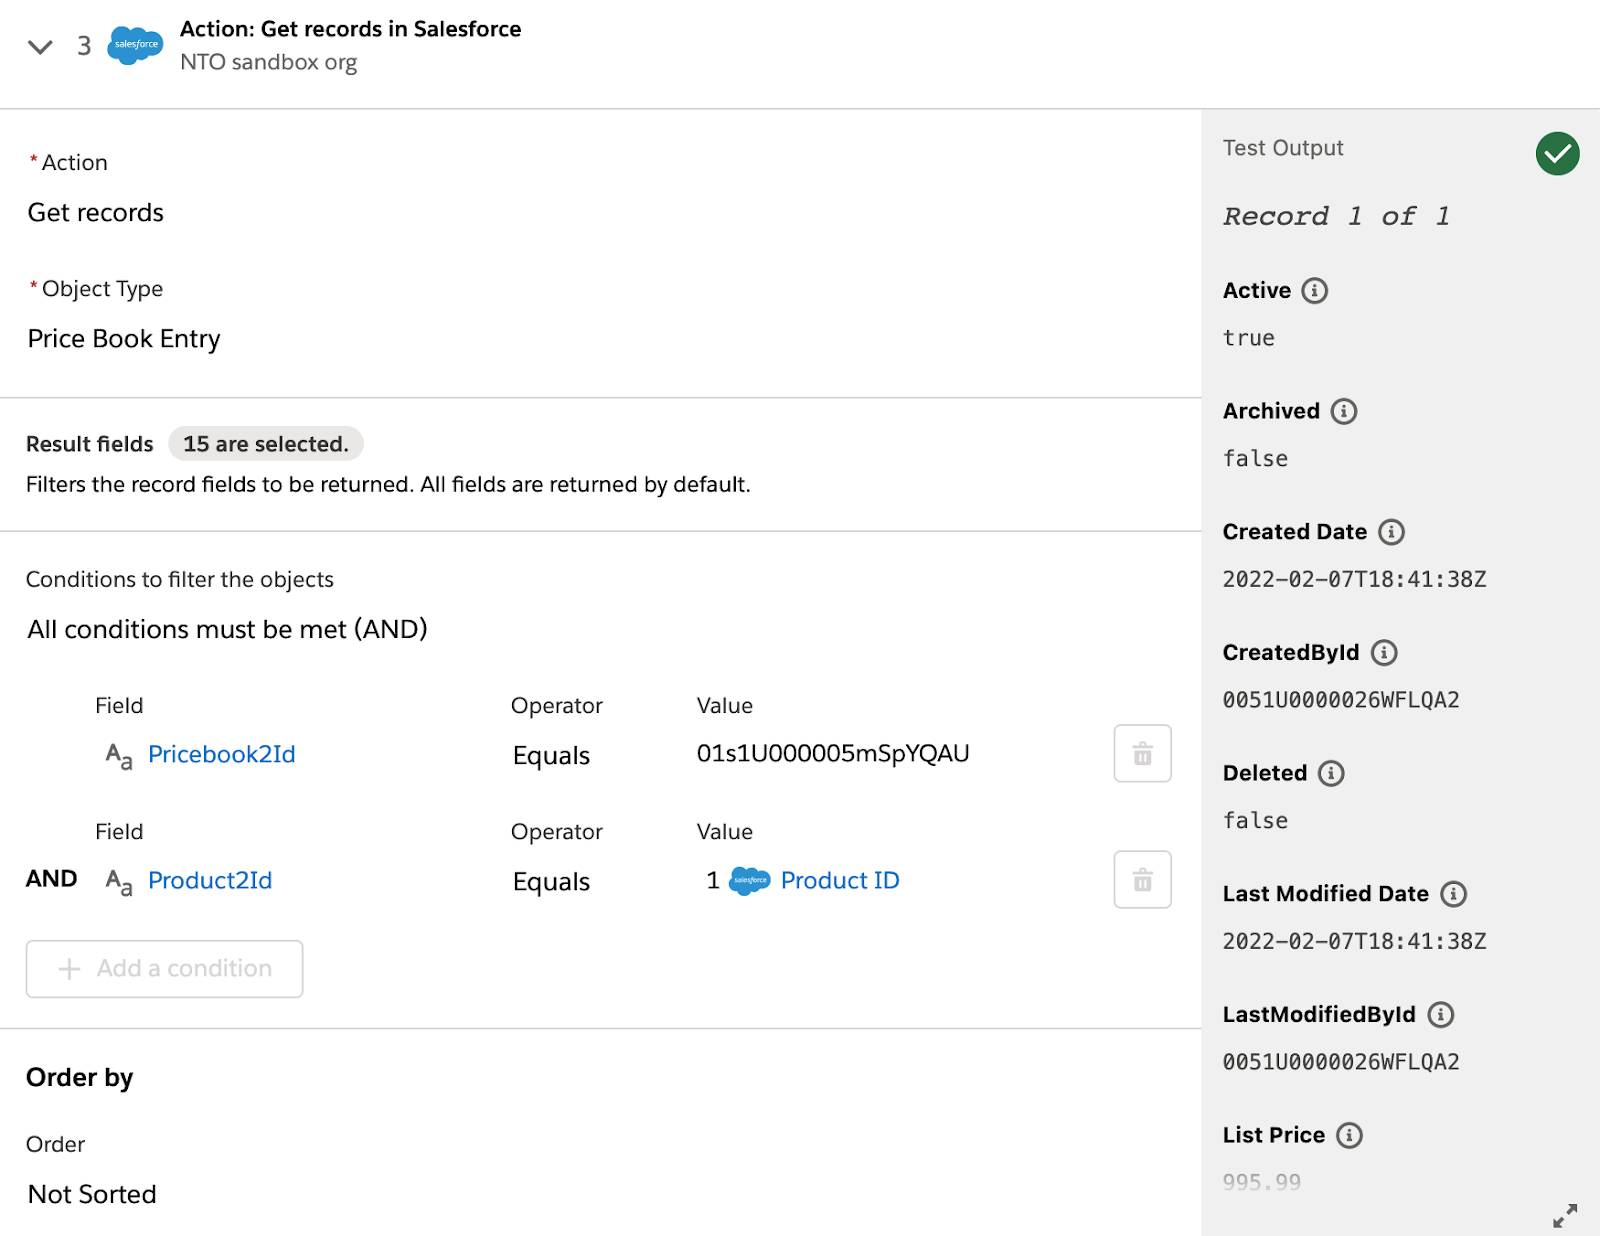The image size is (1600, 1236).
Task: Select the 'NTO sandbox org' connection text
Action: click(x=268, y=62)
